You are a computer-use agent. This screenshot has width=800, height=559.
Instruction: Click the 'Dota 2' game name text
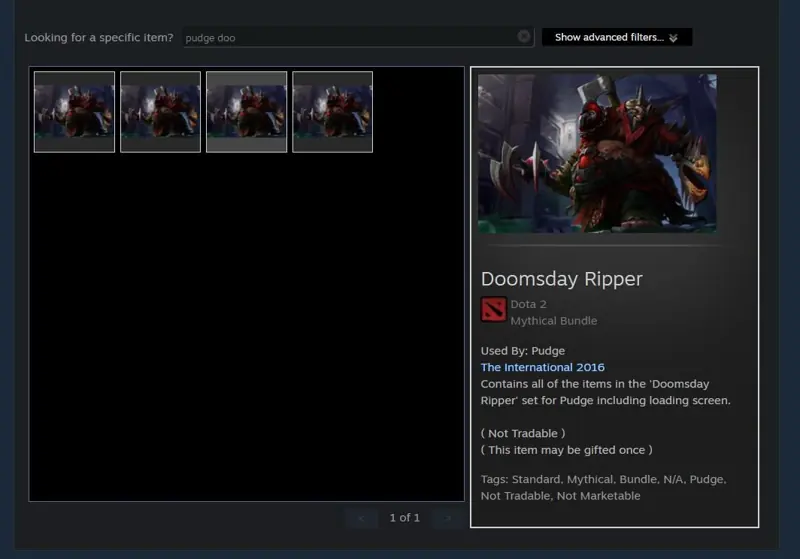[528, 304]
